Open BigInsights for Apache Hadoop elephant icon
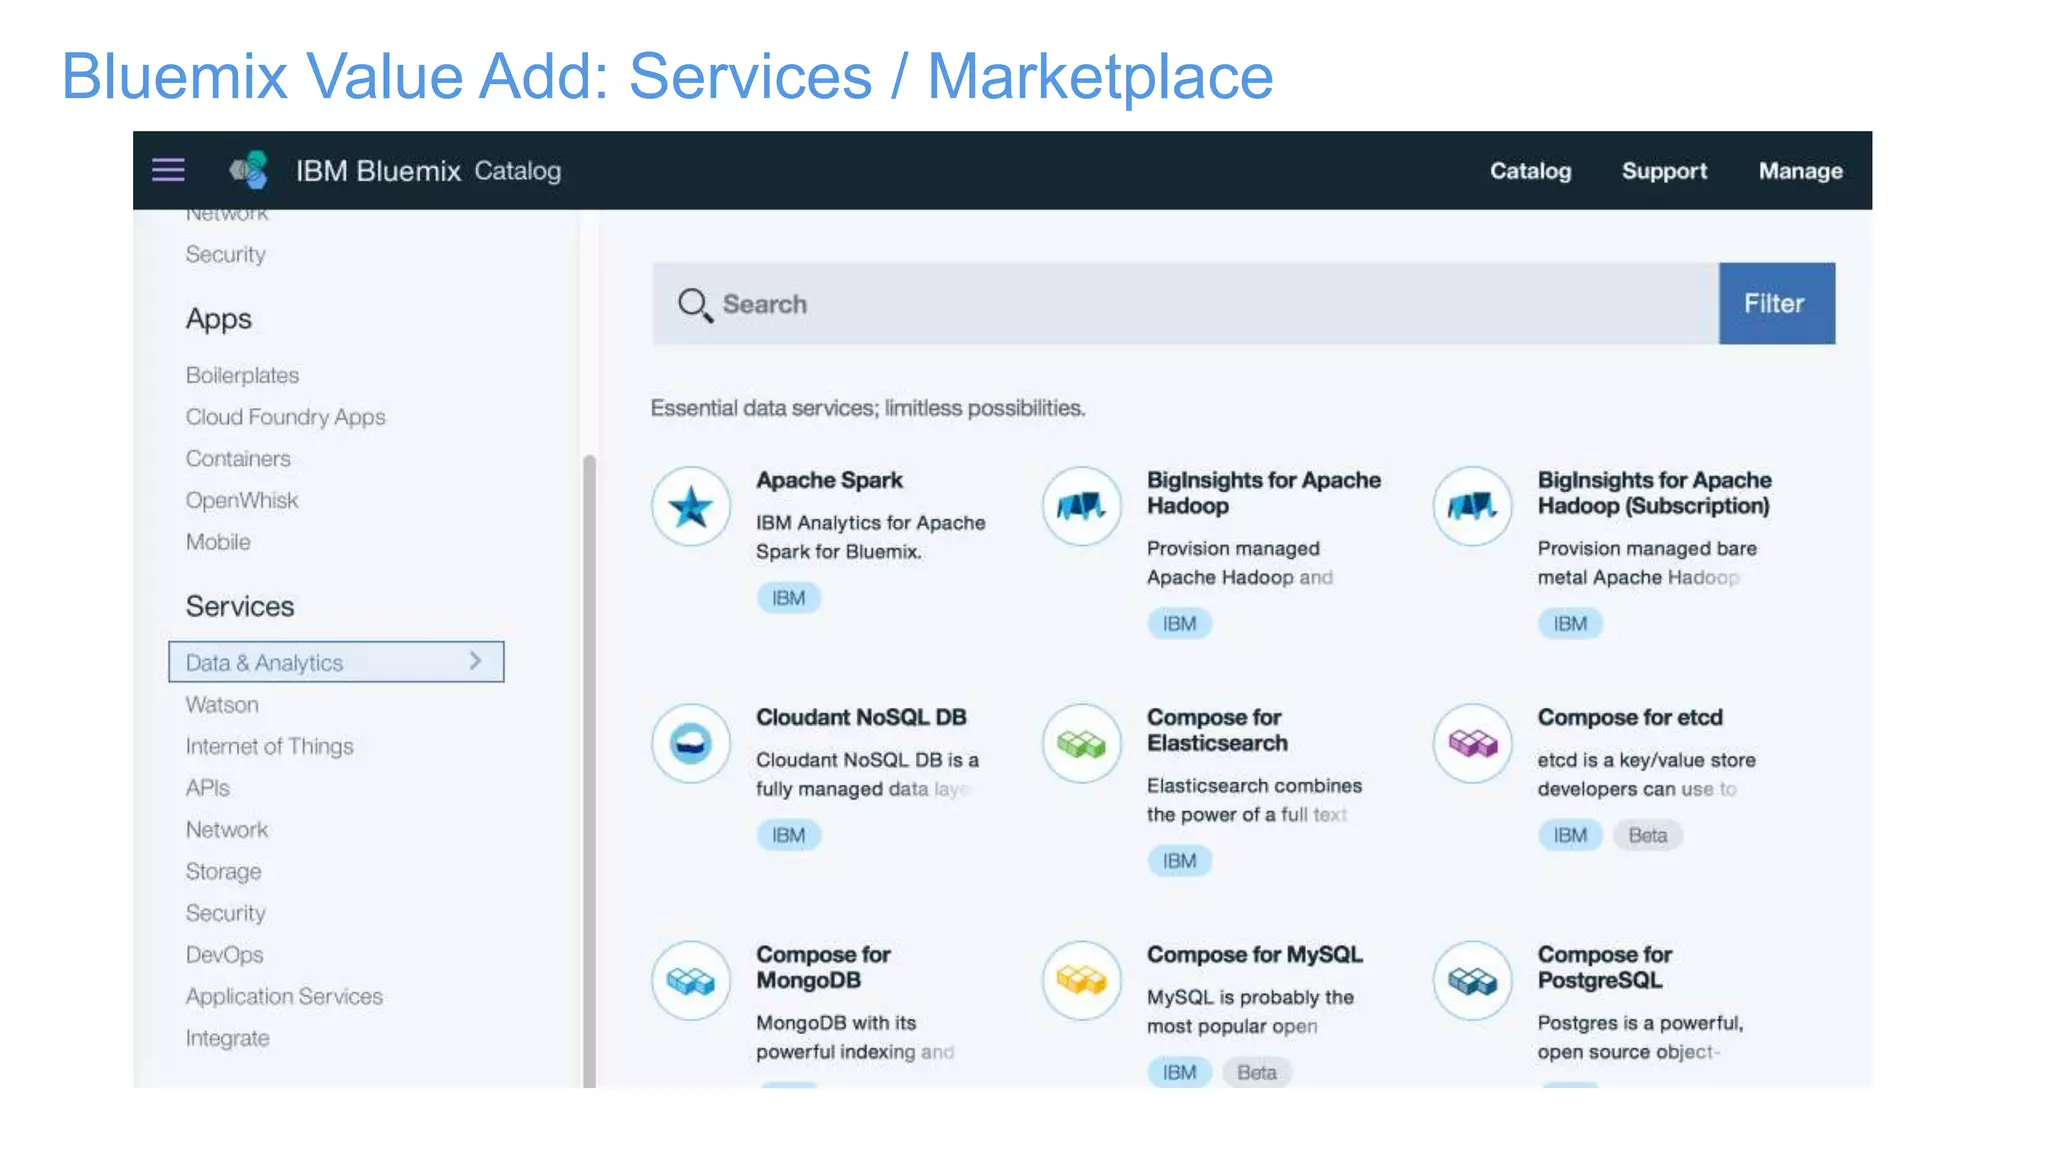Viewport: 2048px width, 1152px height. (1081, 506)
